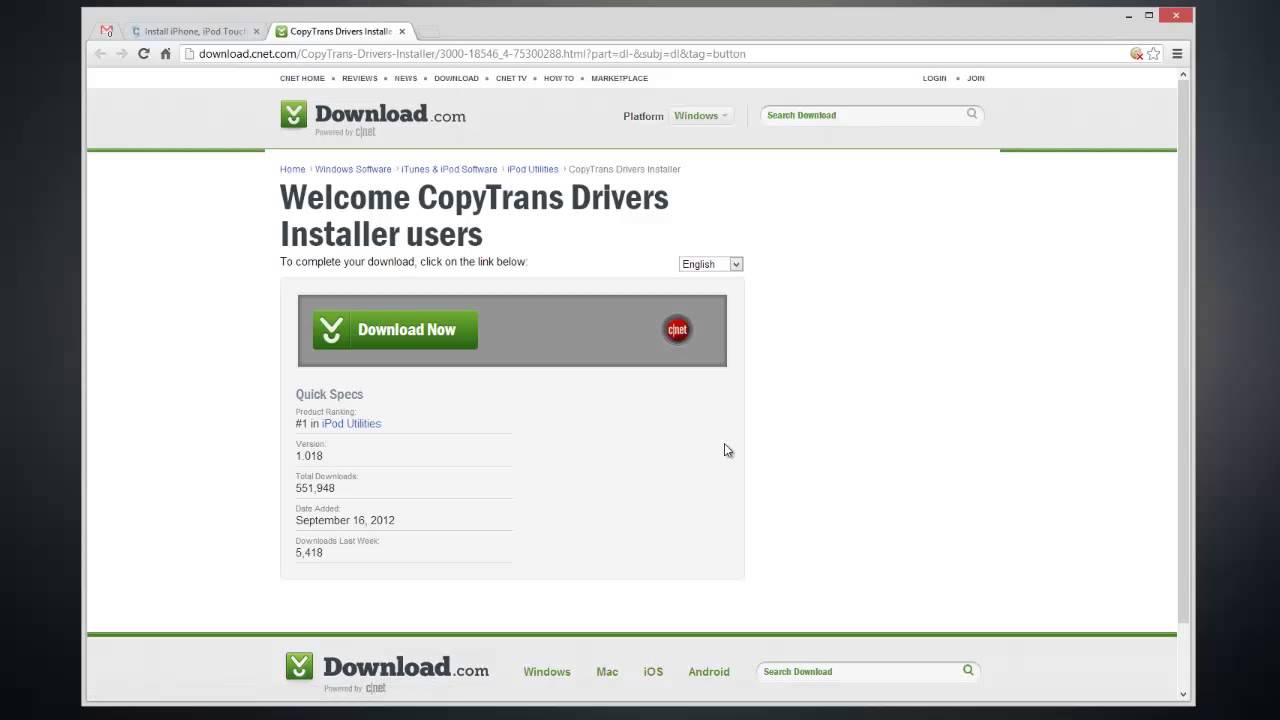Click the Windows Software breadcrumb
The width and height of the screenshot is (1280, 720).
(353, 169)
